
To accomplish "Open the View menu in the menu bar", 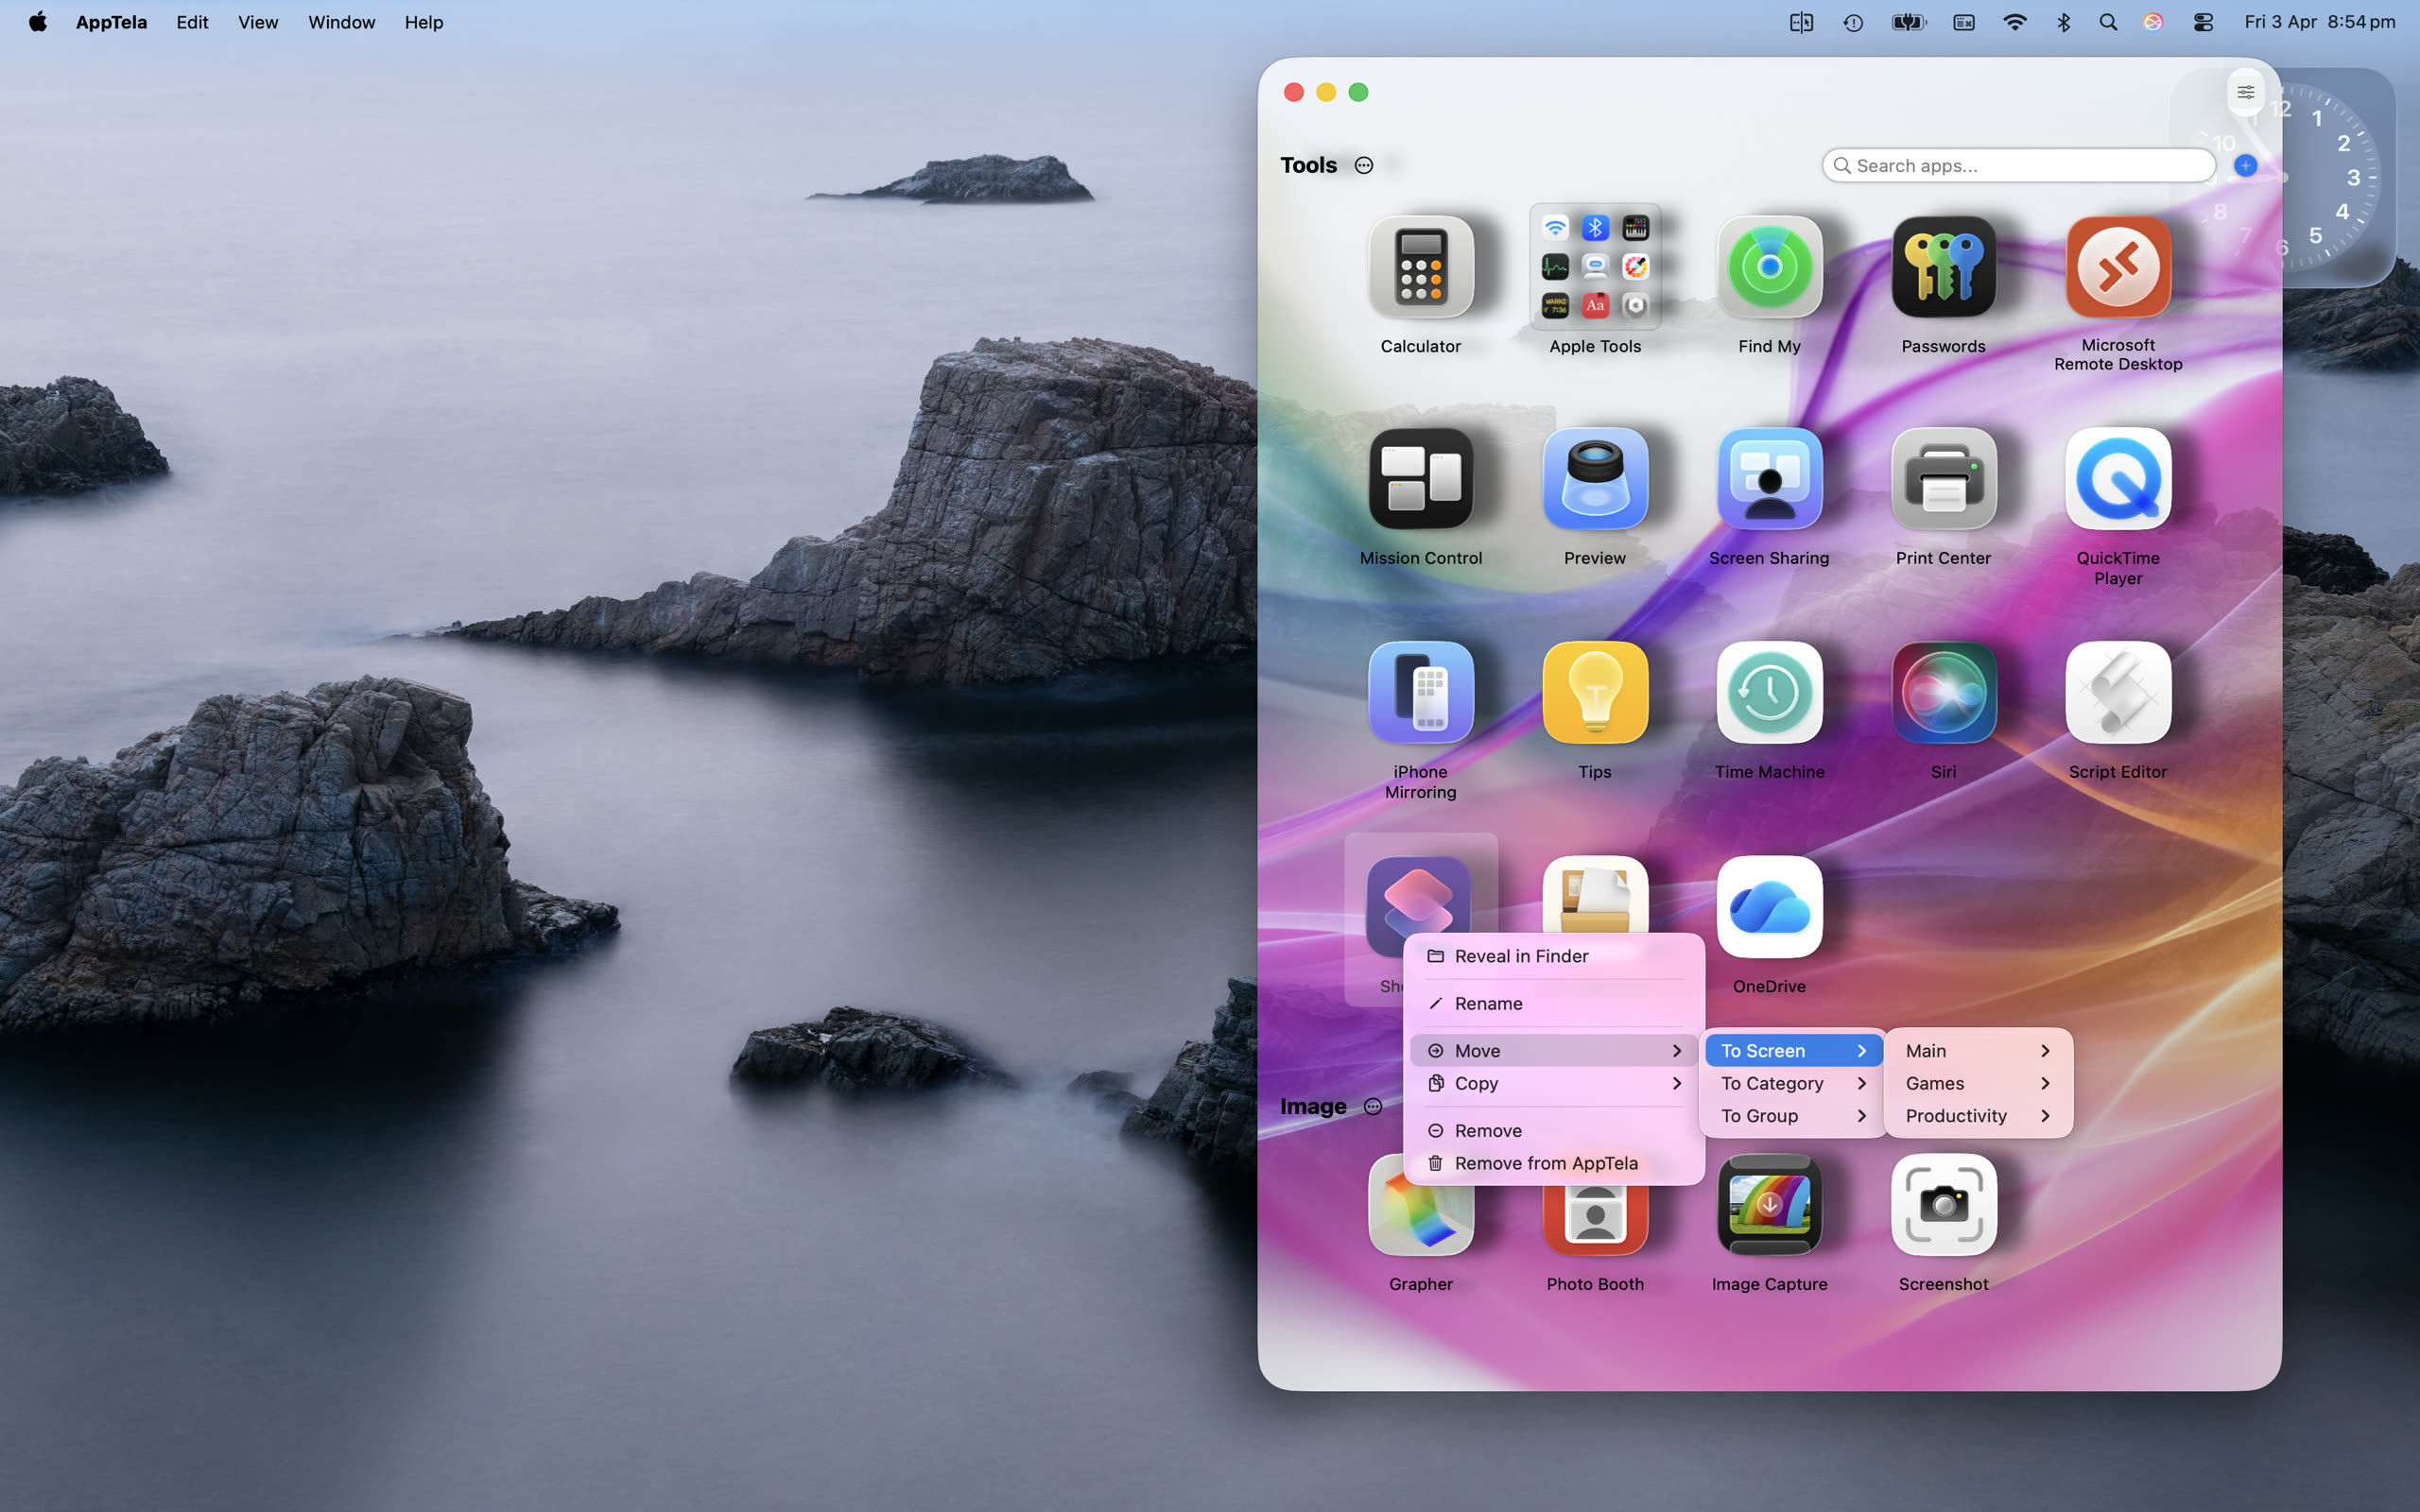I will point(257,22).
